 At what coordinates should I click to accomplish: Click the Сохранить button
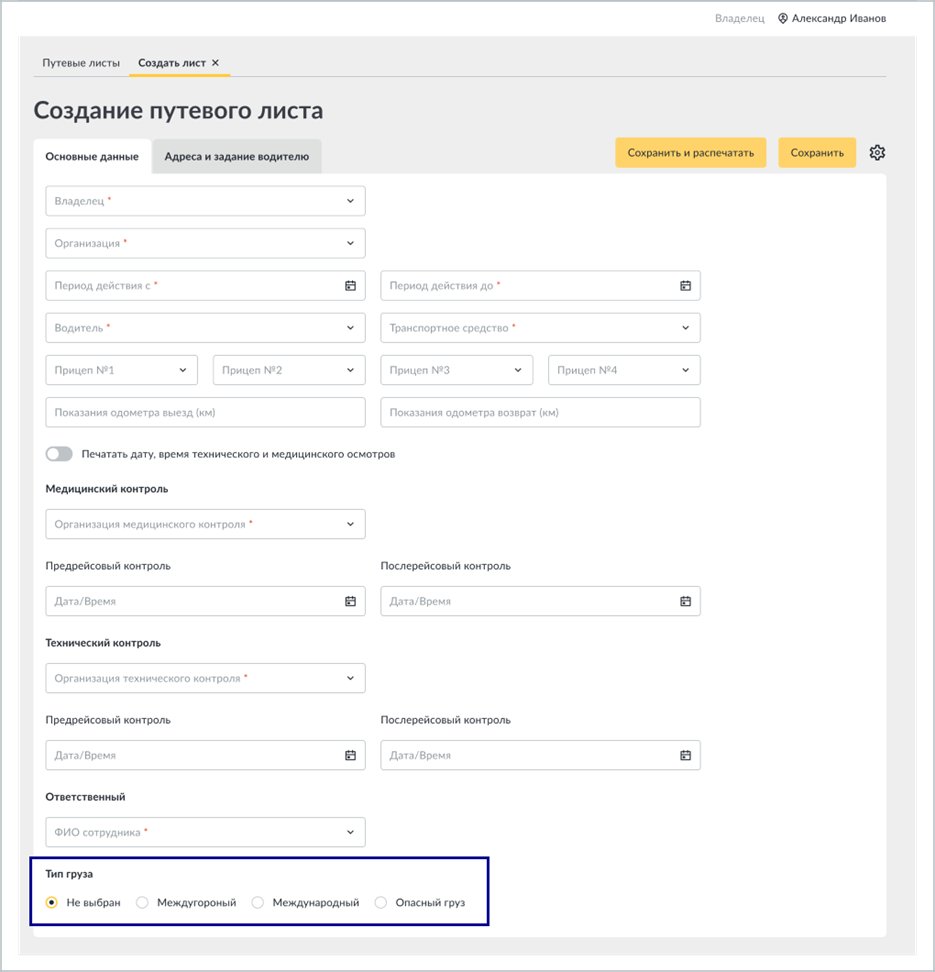(x=817, y=152)
